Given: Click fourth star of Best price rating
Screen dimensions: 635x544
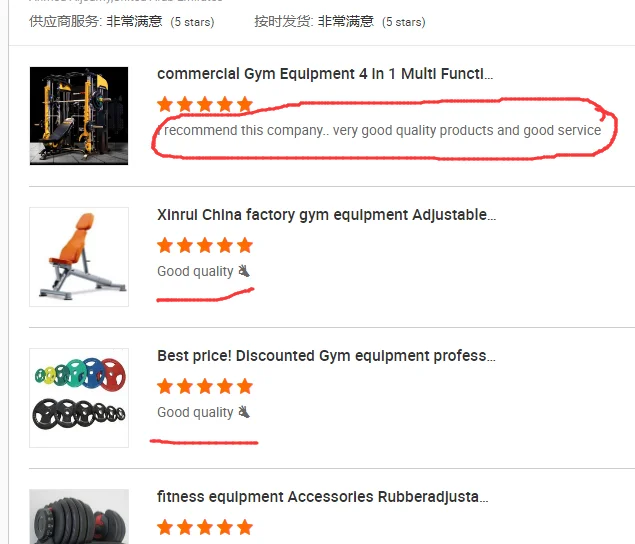Looking at the screenshot, I should [225, 386].
